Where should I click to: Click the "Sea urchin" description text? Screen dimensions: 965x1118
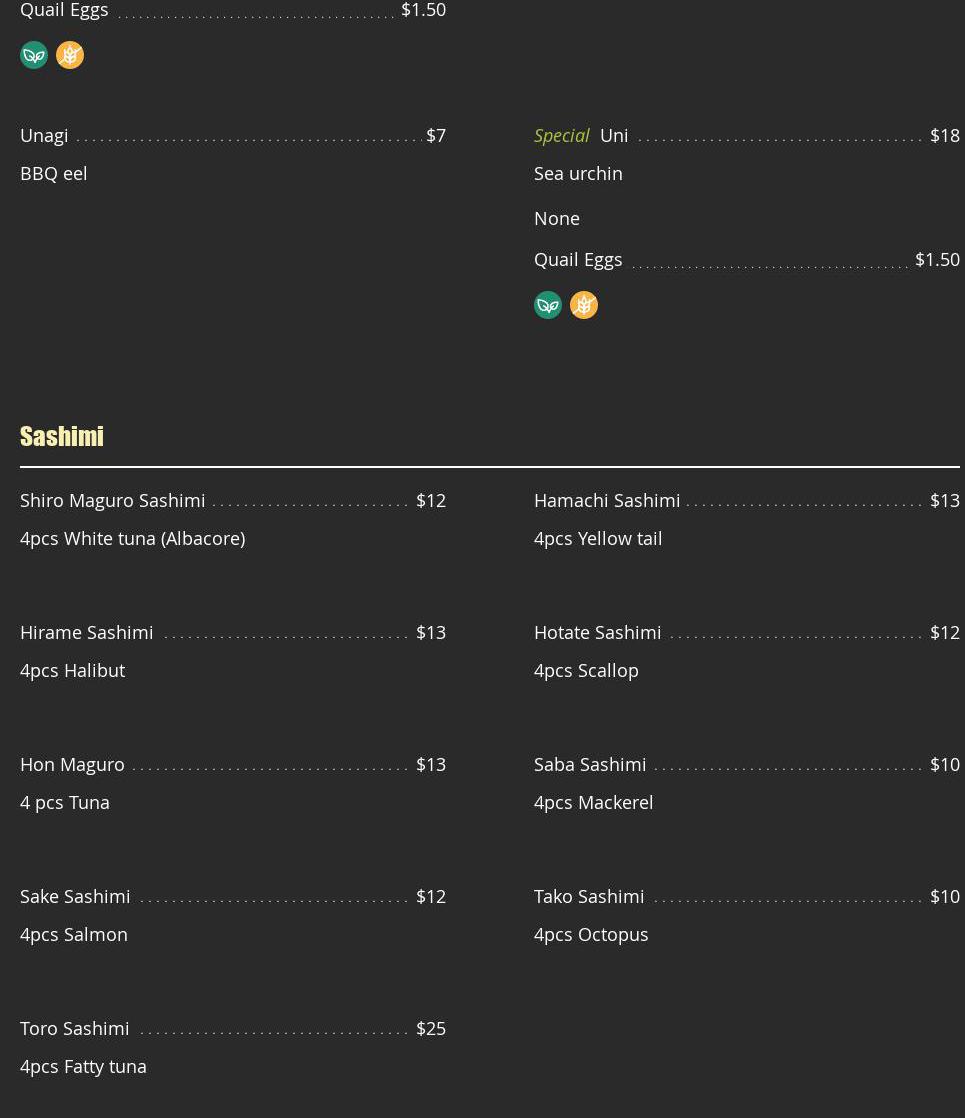pos(578,173)
